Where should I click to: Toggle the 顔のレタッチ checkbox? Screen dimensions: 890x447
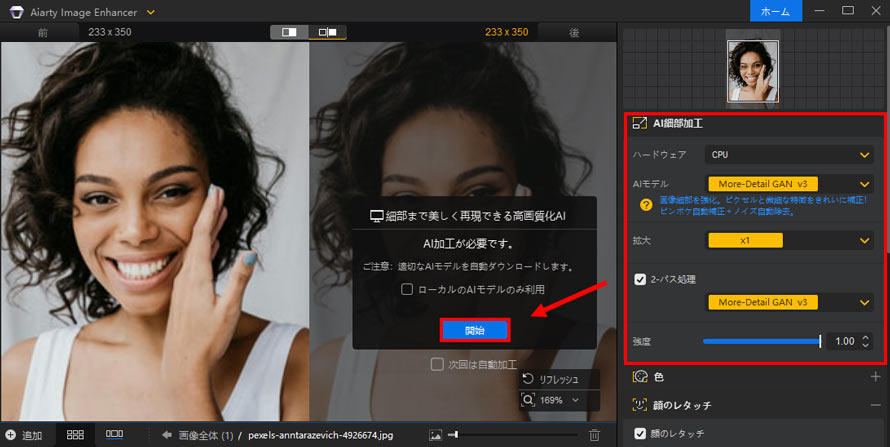[640, 433]
